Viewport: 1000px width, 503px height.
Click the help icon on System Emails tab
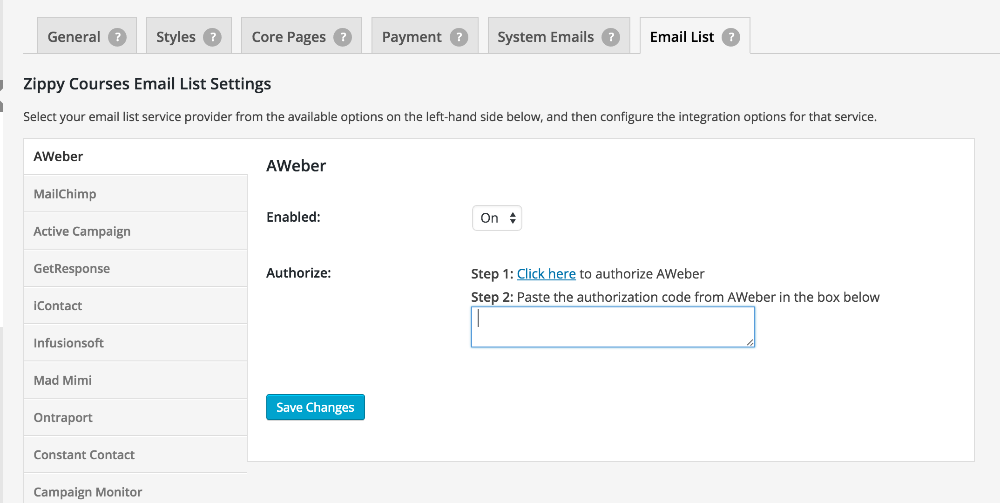coord(610,37)
